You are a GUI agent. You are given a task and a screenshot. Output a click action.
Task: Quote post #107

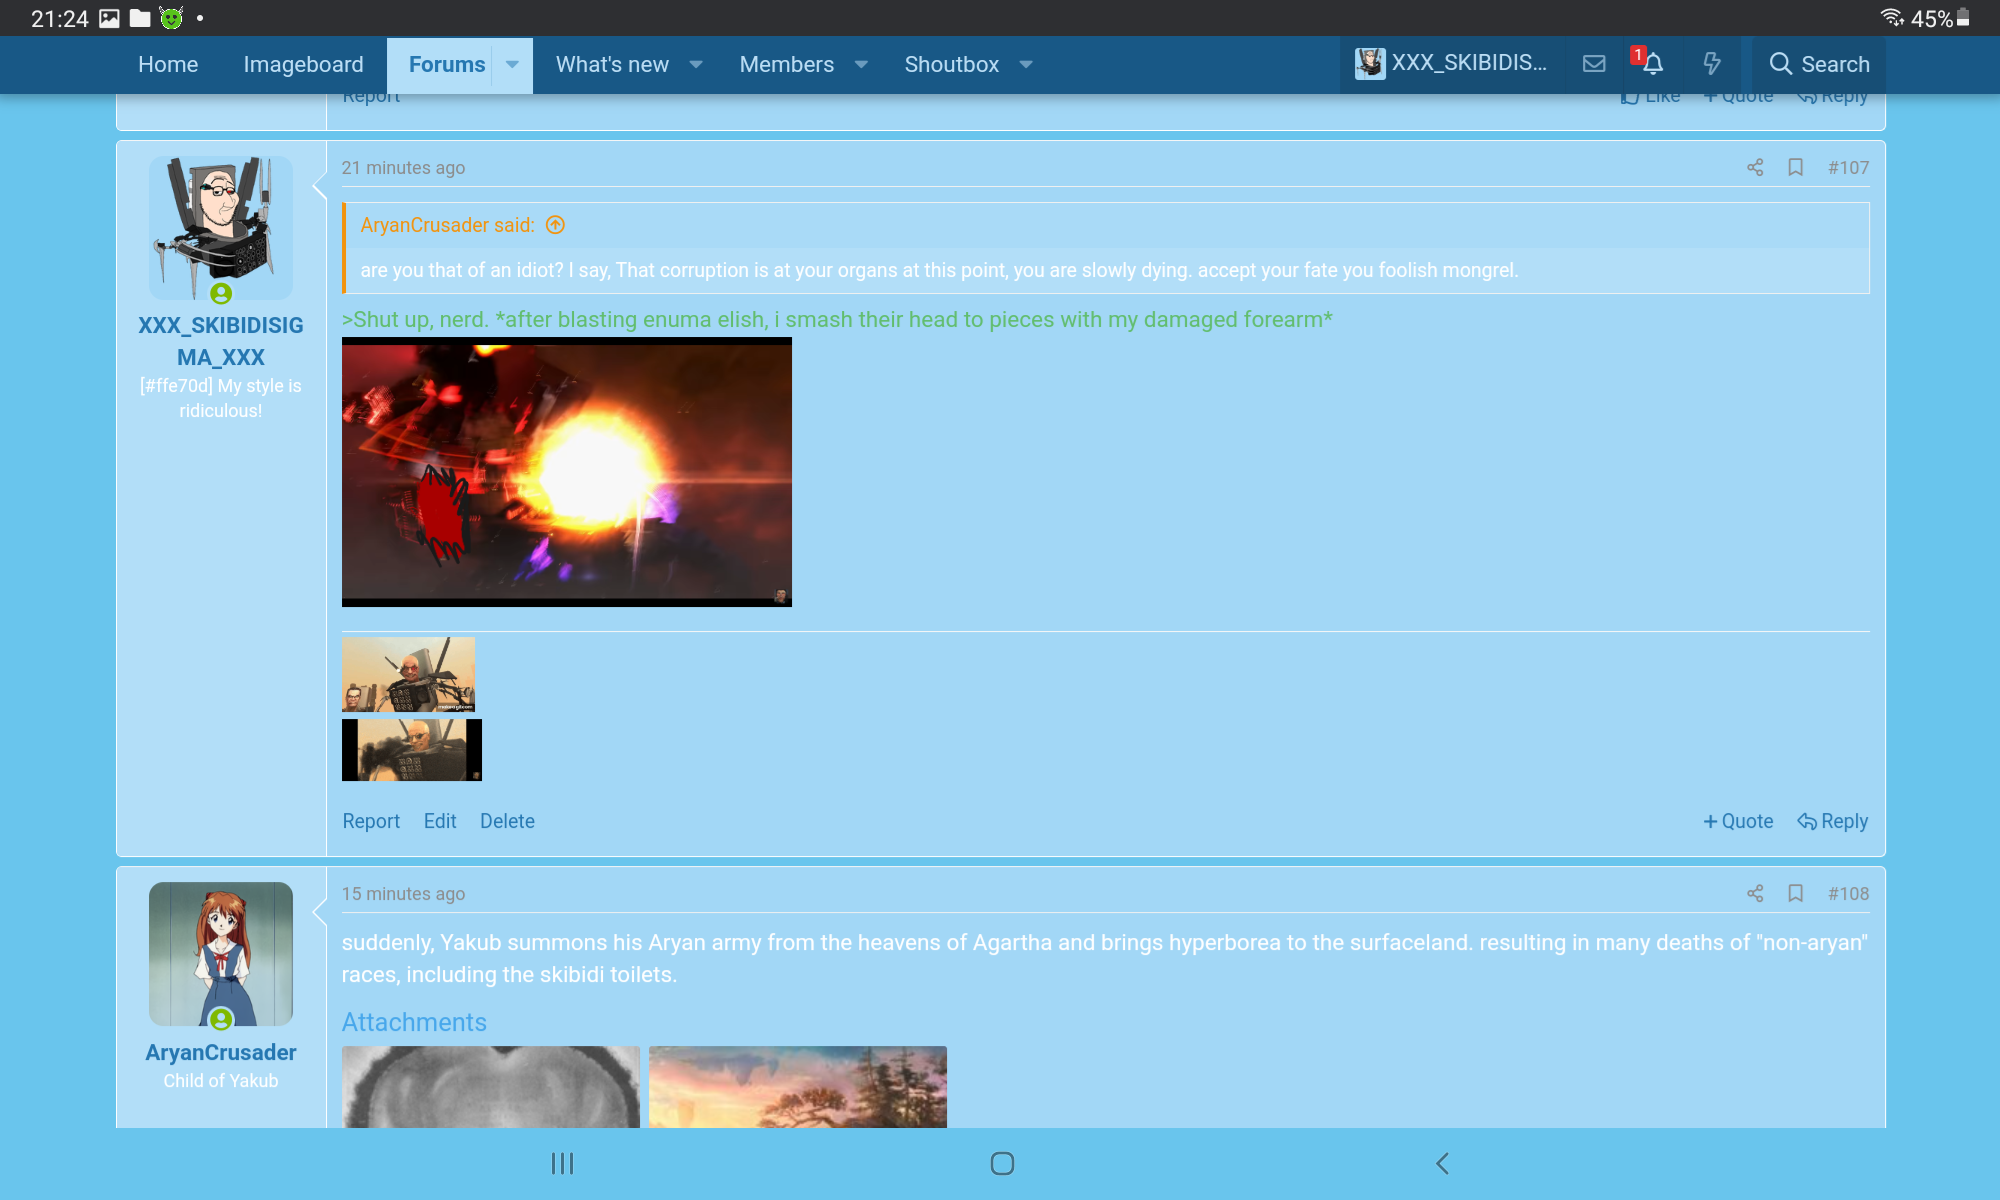[x=1738, y=821]
